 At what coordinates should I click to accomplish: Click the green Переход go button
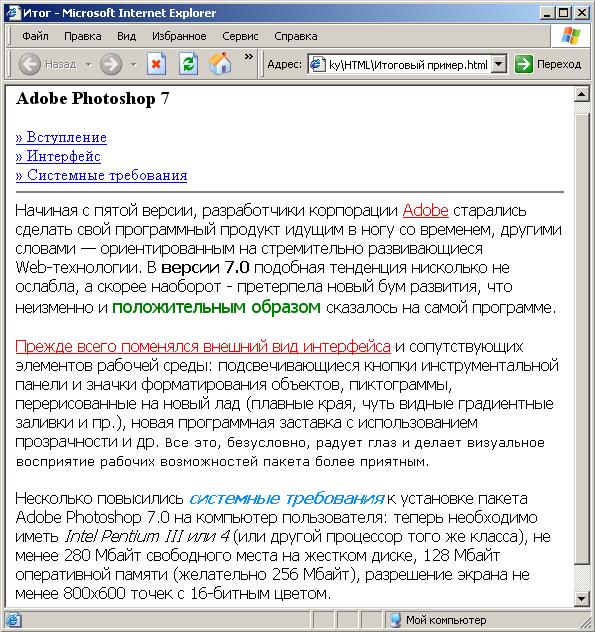tap(547, 64)
